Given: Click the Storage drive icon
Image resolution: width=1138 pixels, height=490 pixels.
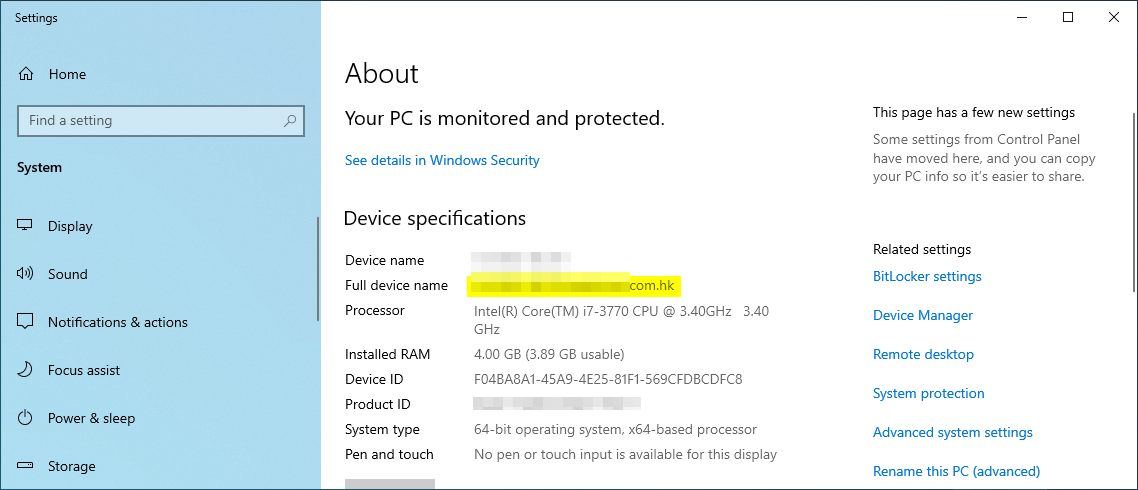Looking at the screenshot, I should click(x=26, y=466).
